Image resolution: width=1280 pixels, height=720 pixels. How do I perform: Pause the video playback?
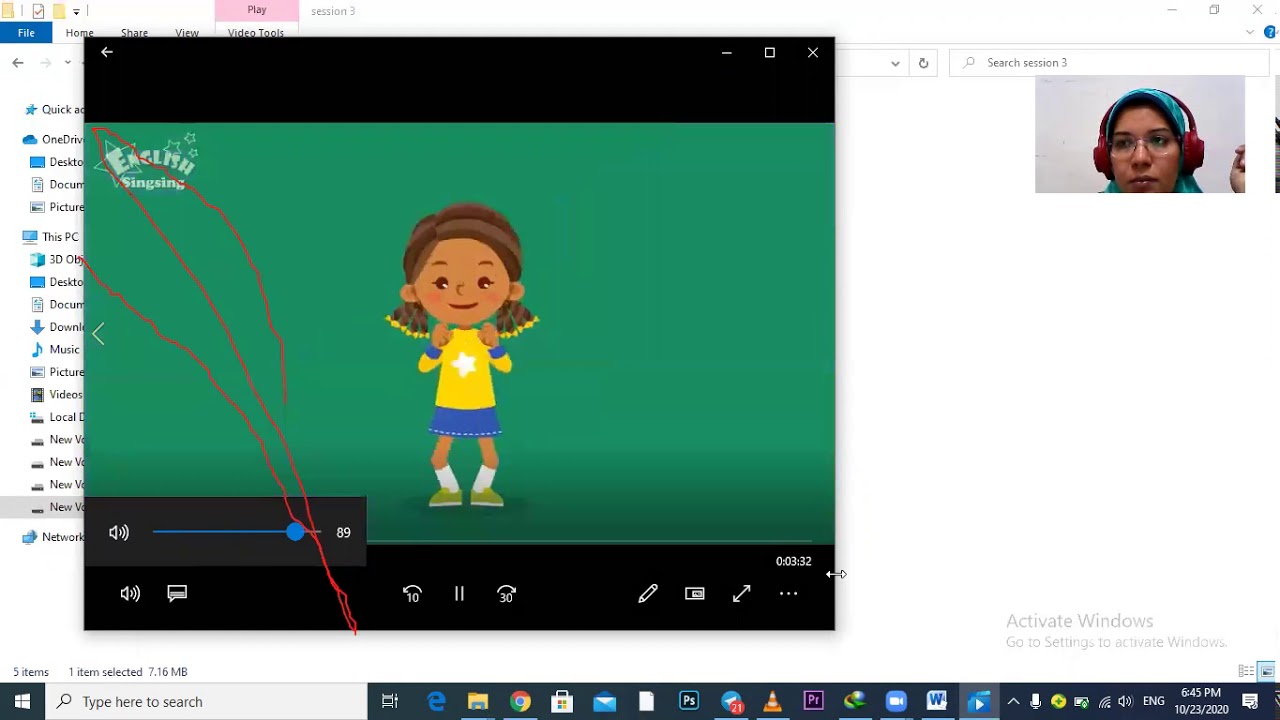click(x=459, y=594)
